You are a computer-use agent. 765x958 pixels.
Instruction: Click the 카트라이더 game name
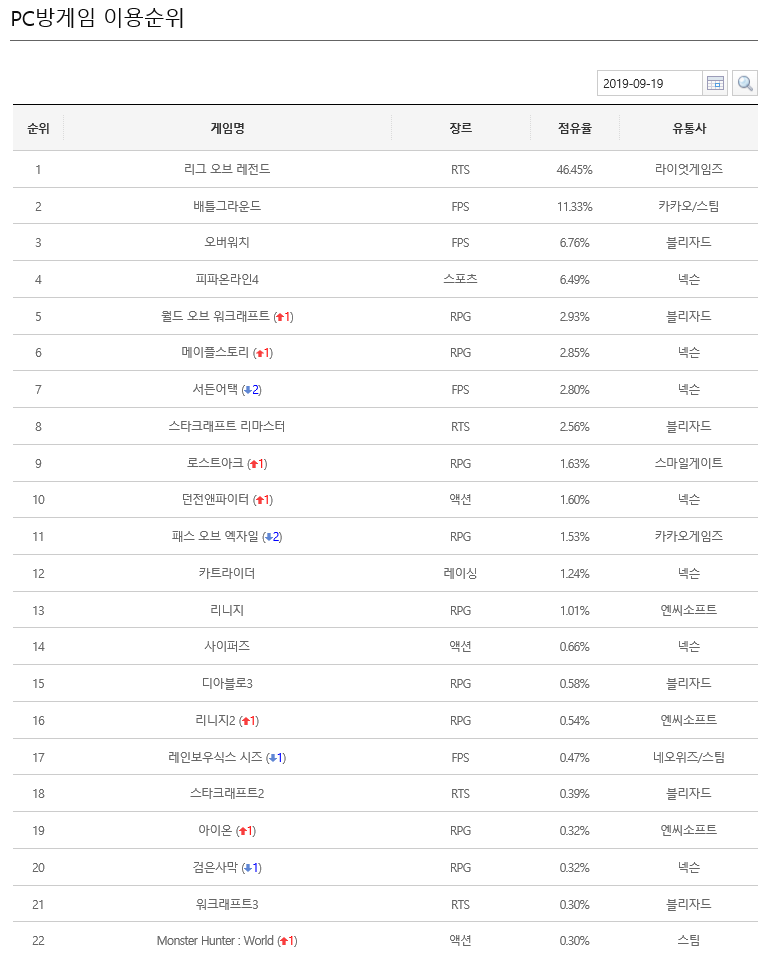point(227,573)
